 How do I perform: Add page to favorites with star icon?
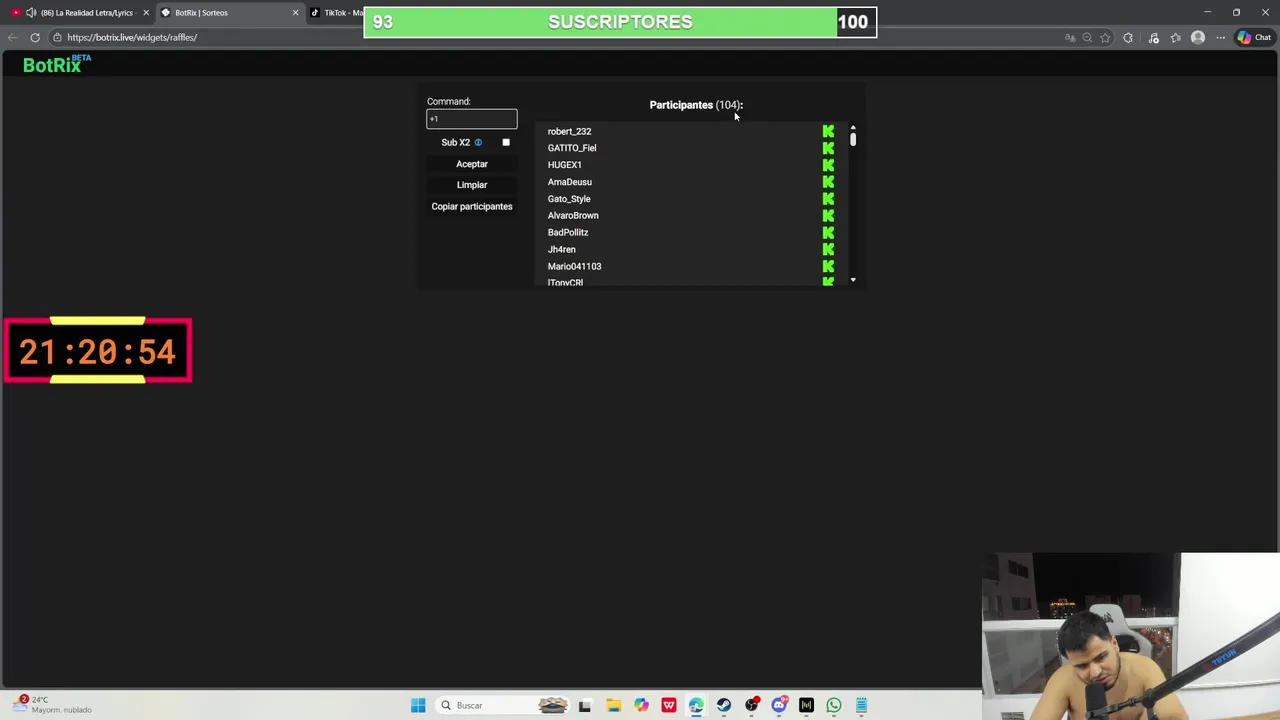tap(1105, 38)
